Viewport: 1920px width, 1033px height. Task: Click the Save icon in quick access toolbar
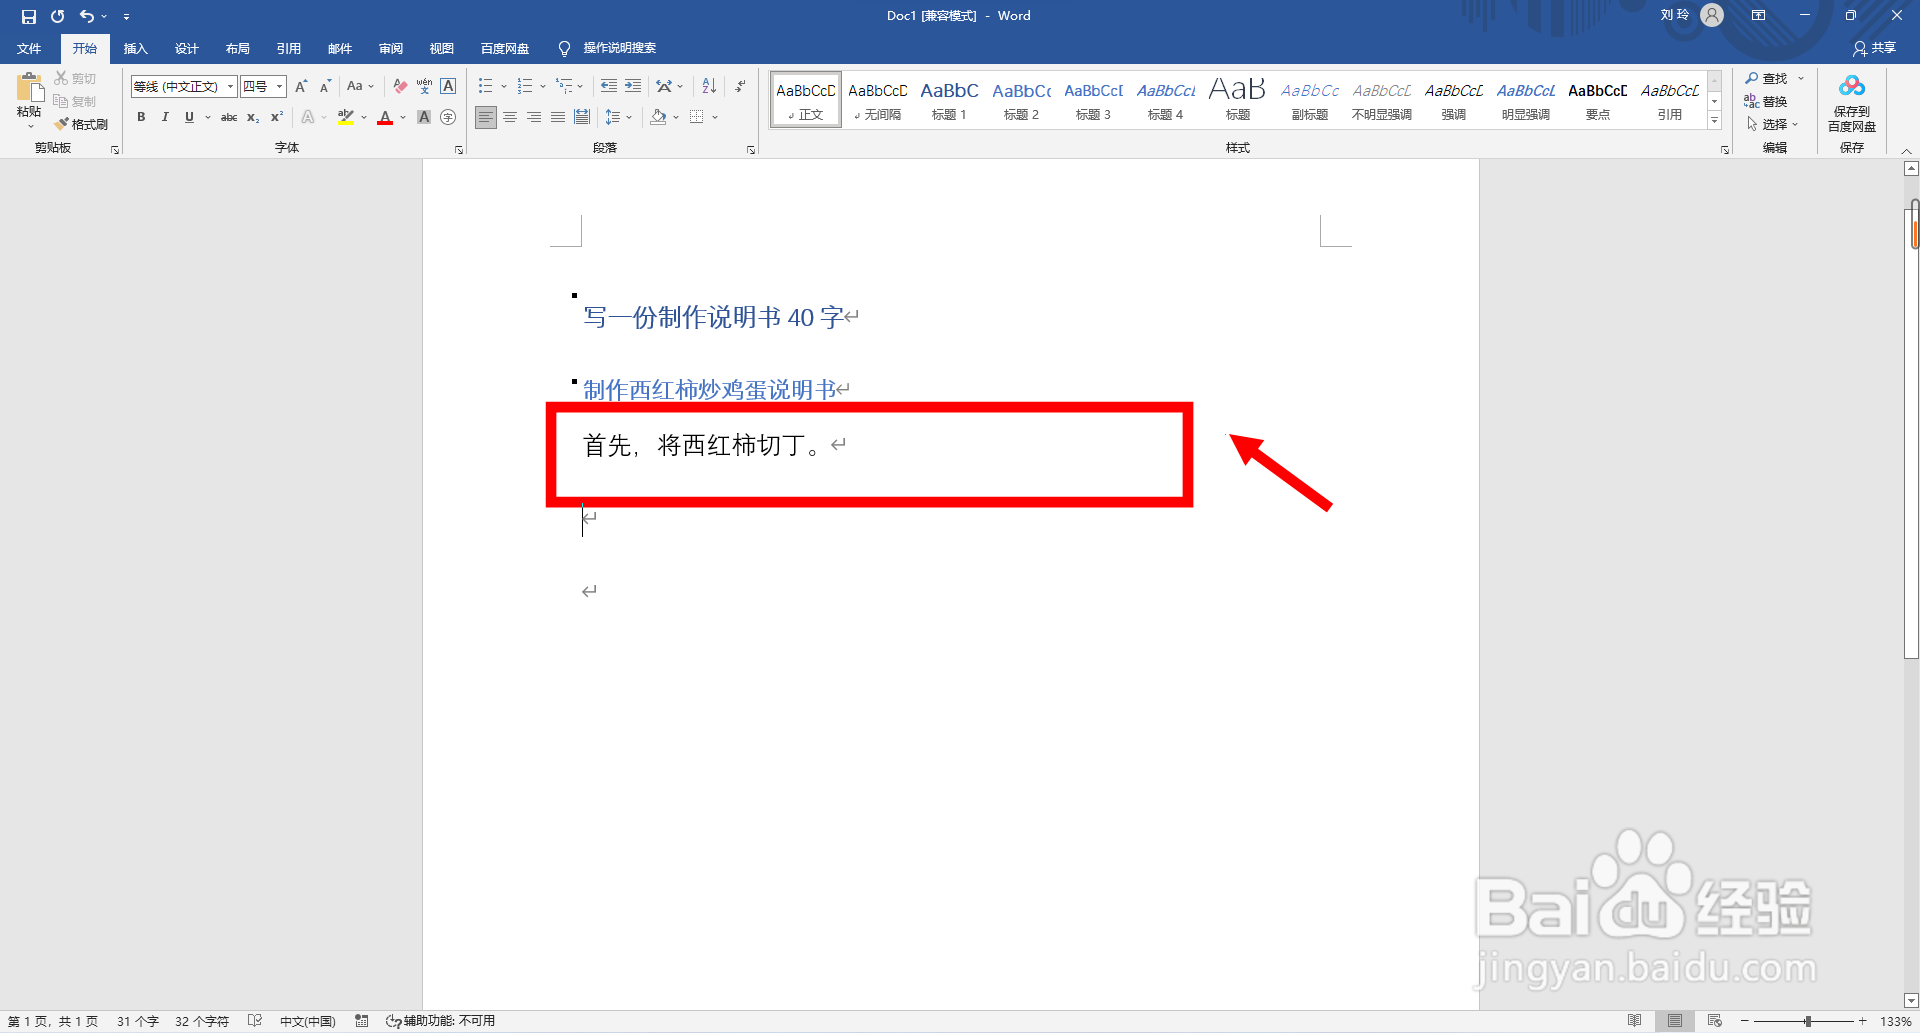click(28, 16)
